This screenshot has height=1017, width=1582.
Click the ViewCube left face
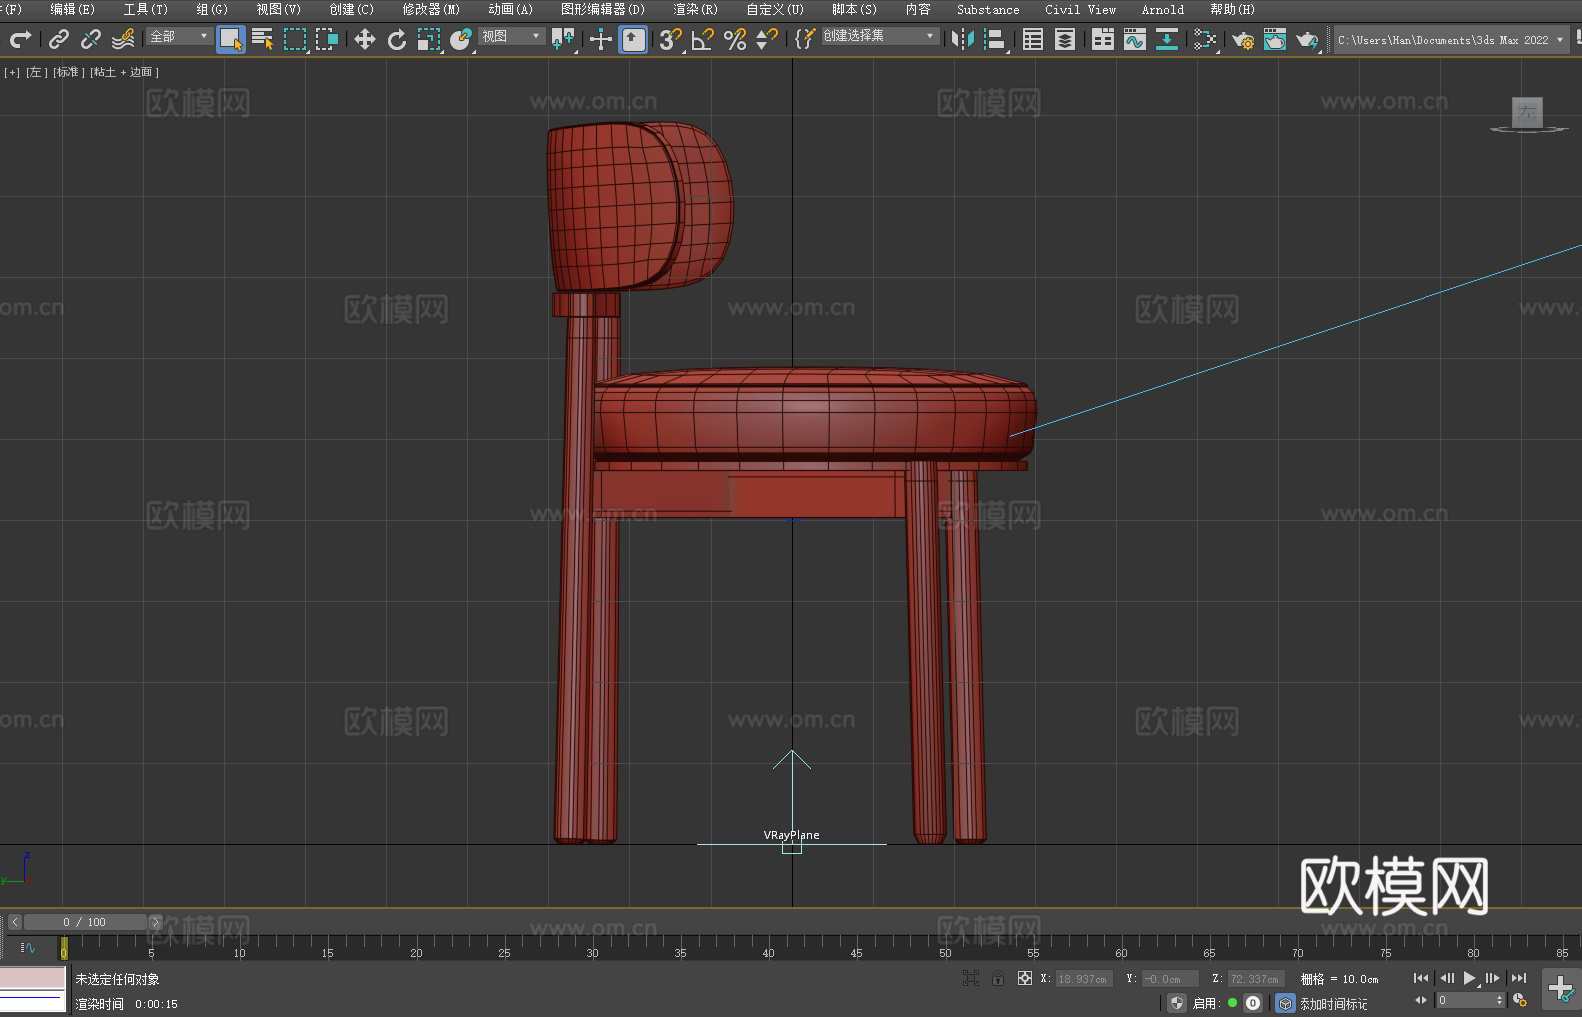tap(1527, 112)
